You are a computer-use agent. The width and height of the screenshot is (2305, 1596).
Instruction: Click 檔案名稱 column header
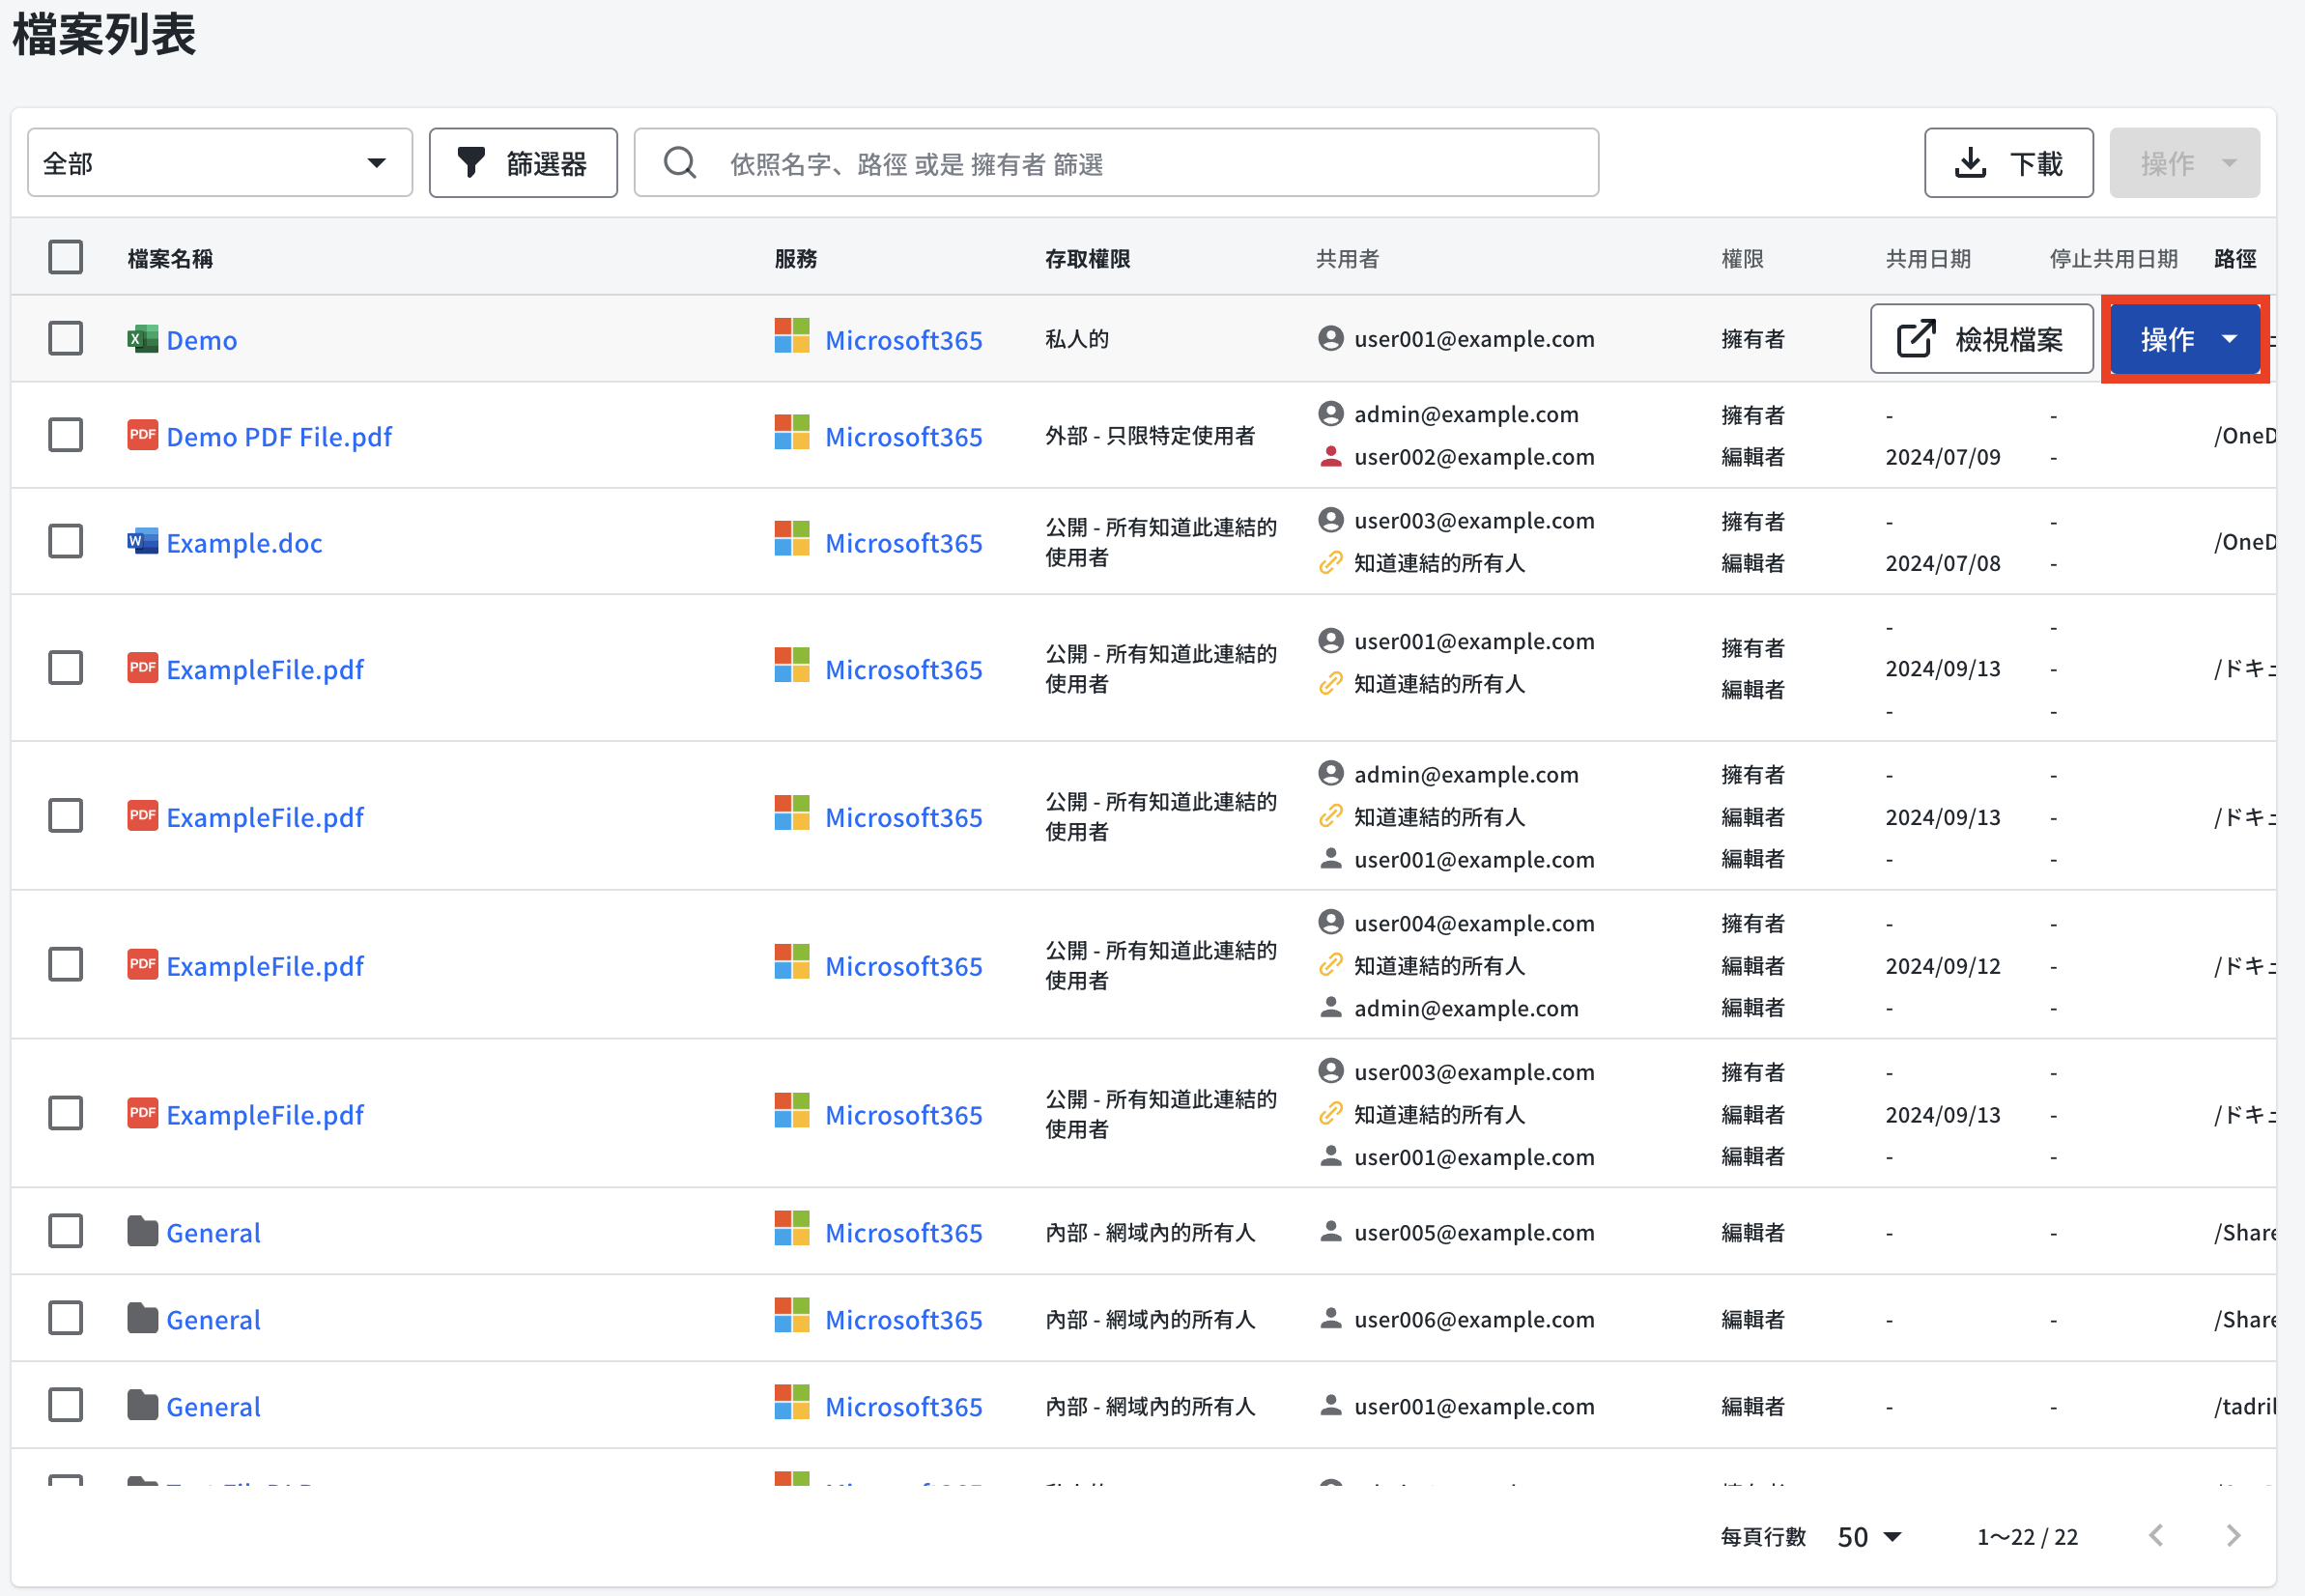(x=170, y=259)
